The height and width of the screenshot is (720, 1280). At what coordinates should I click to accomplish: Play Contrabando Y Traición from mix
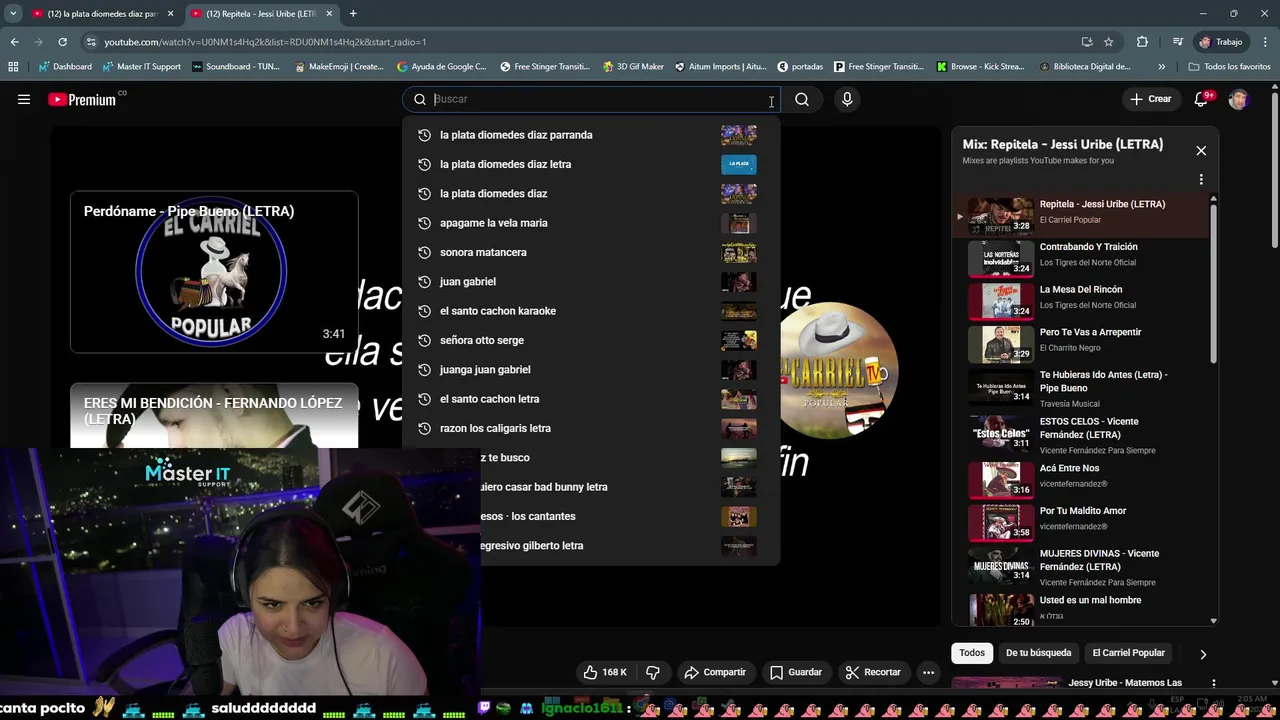point(1080,259)
